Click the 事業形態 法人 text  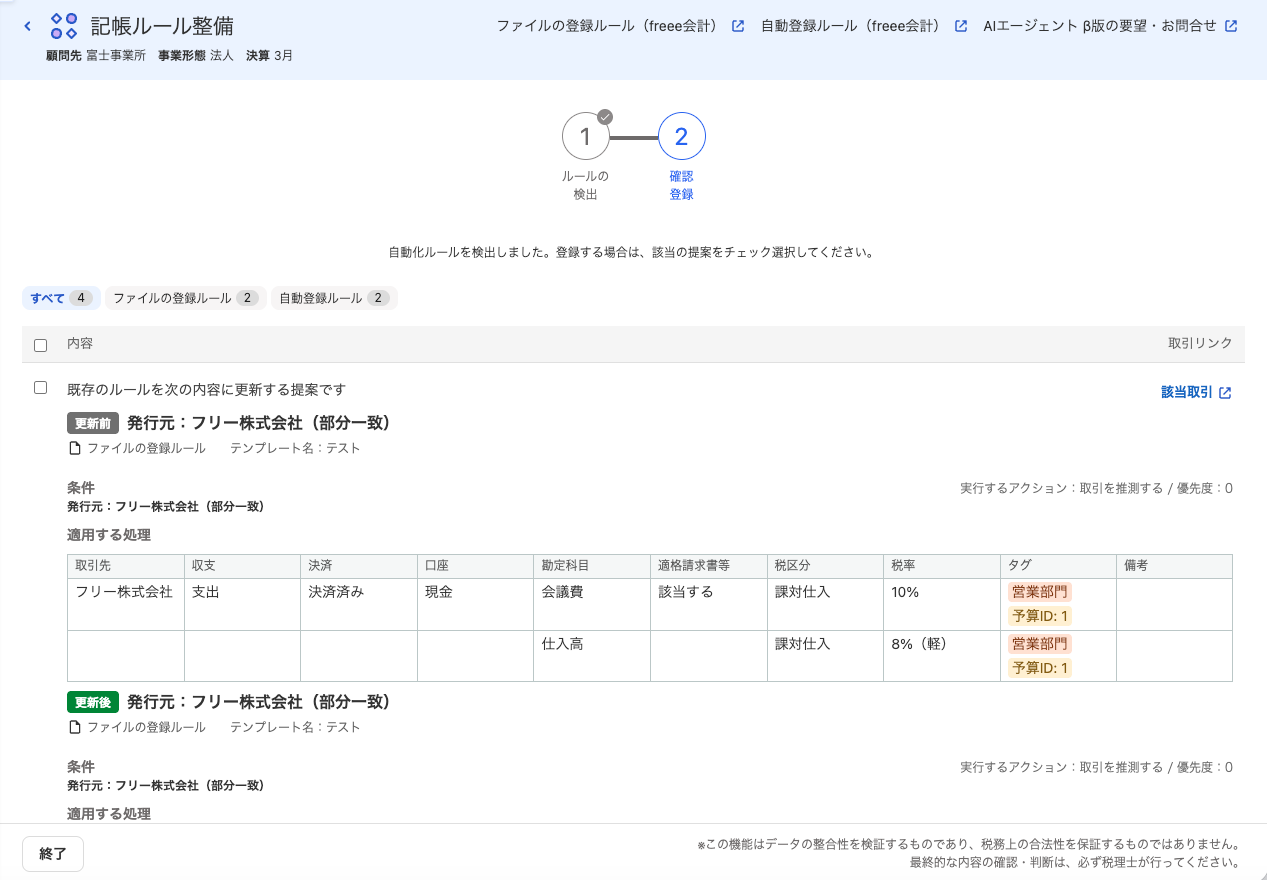tap(196, 56)
